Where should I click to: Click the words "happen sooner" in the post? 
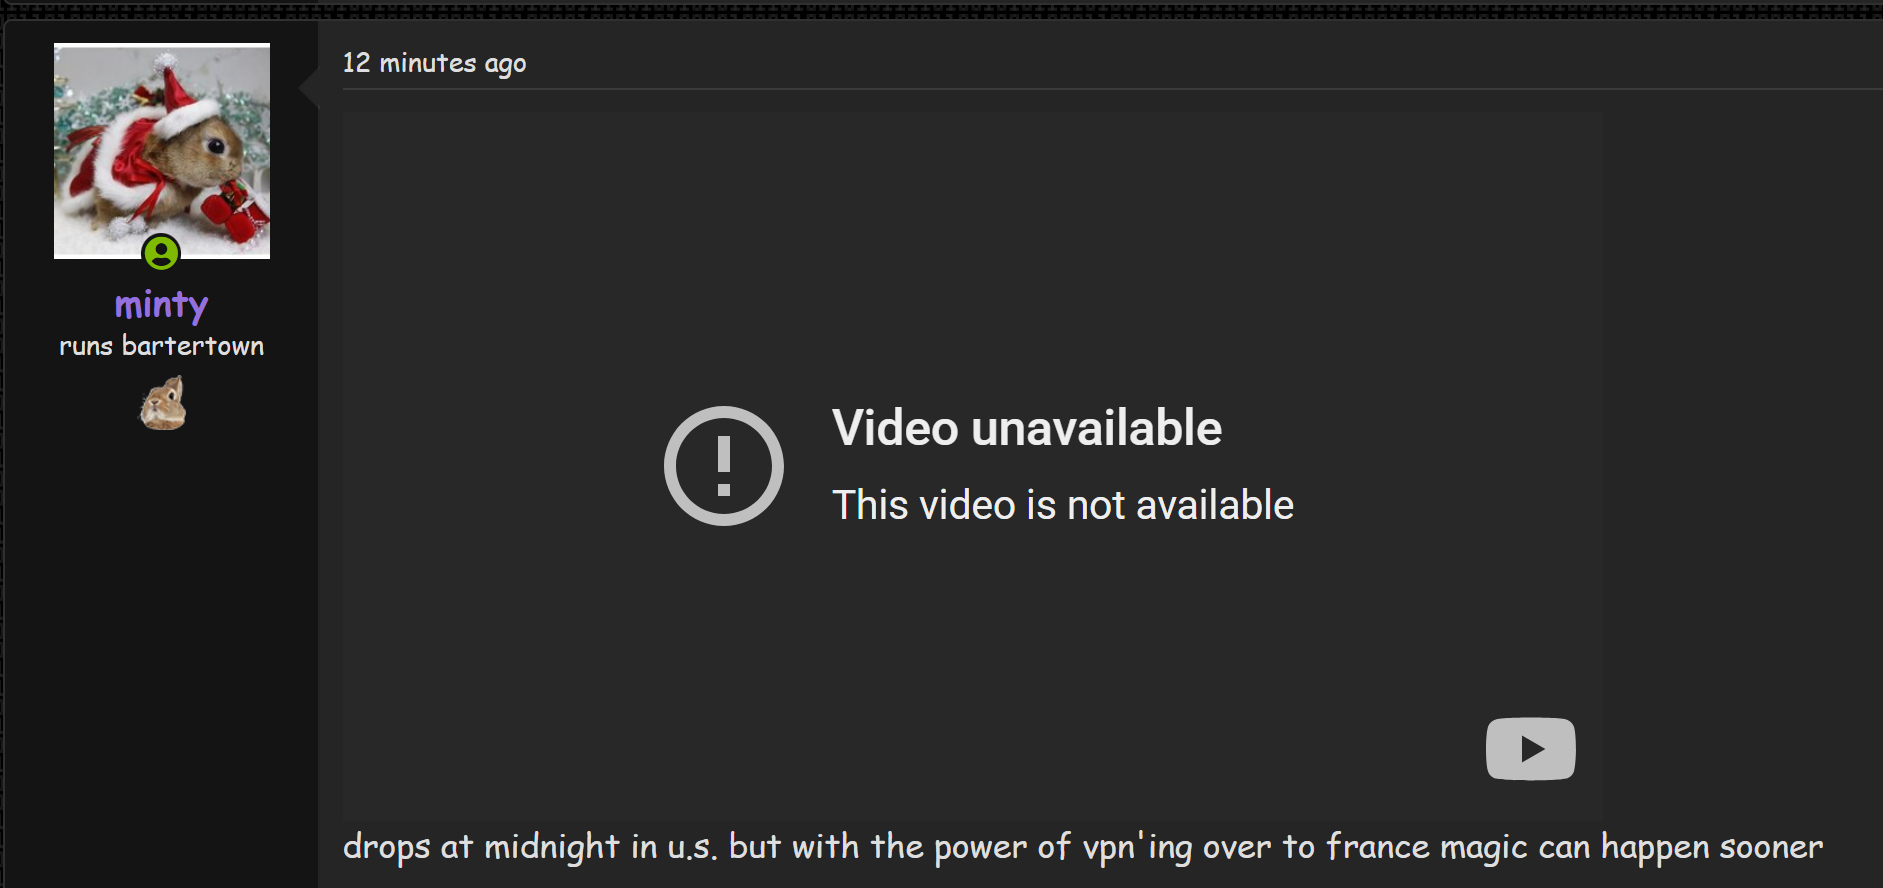(x=1712, y=847)
